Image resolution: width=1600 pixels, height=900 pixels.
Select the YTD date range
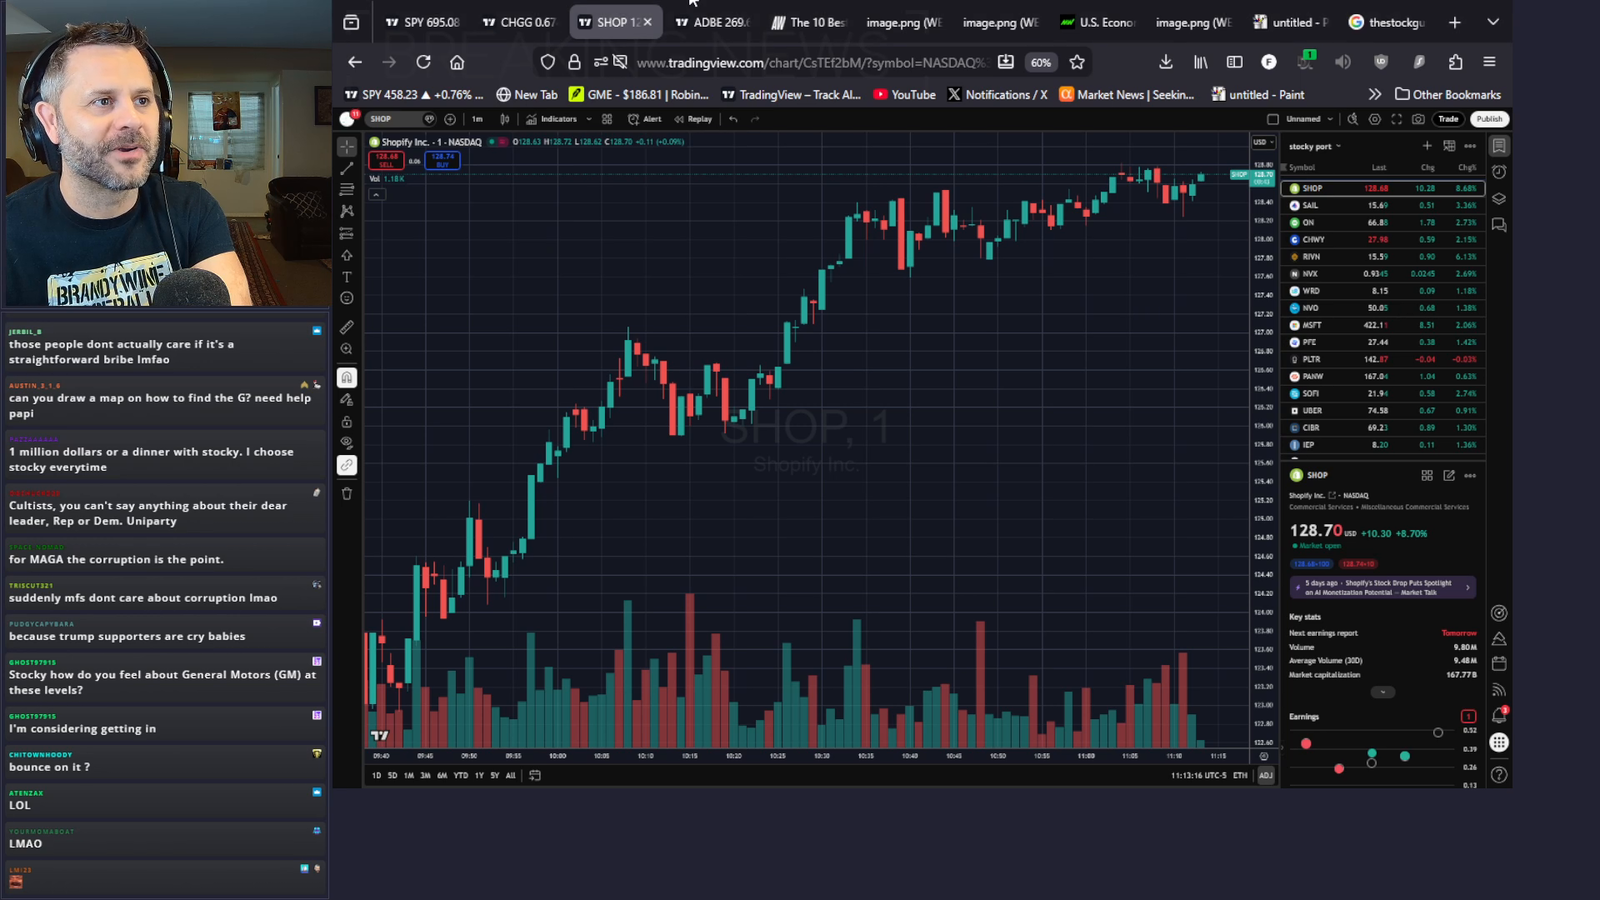pyautogui.click(x=461, y=775)
